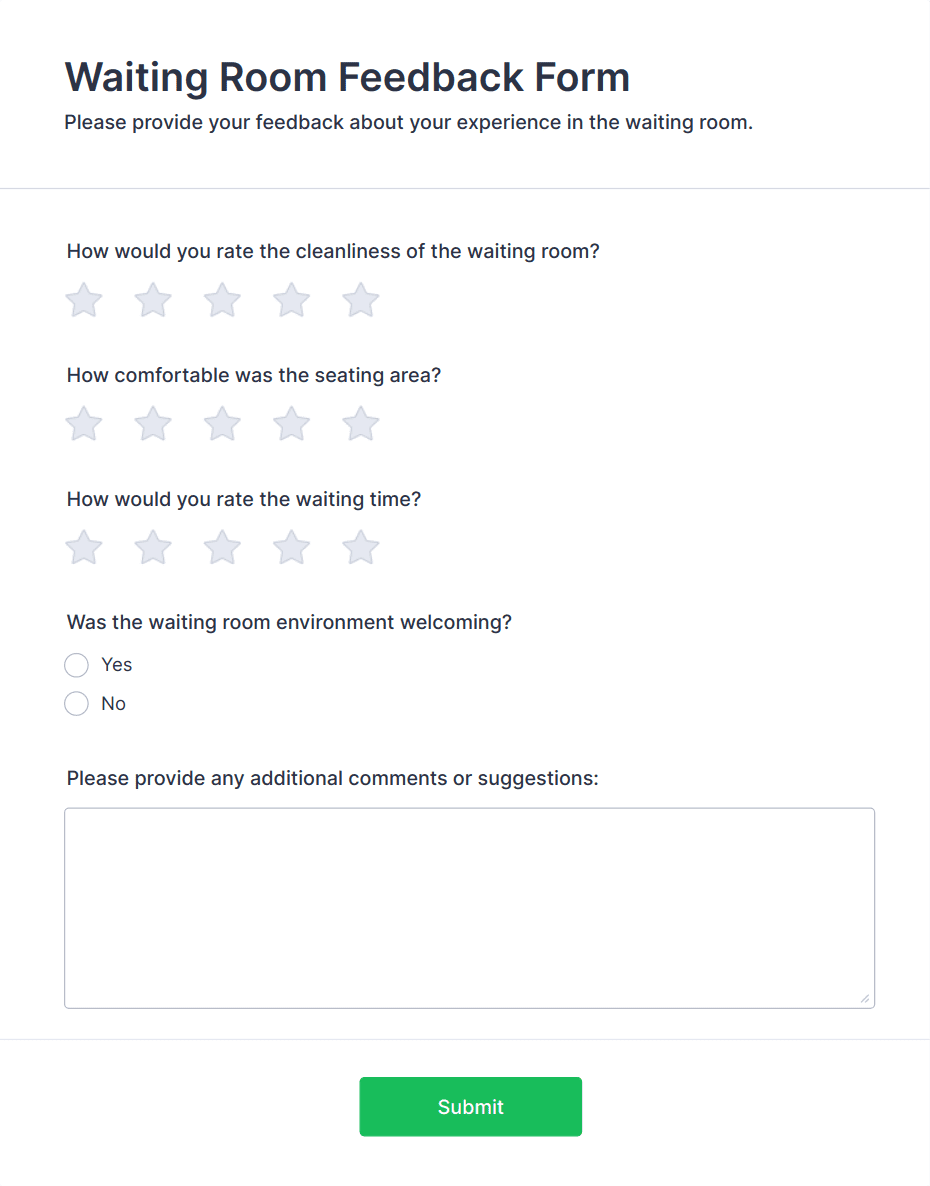The height and width of the screenshot is (1186, 930).
Task: Click the additional comments text area
Action: (x=470, y=908)
